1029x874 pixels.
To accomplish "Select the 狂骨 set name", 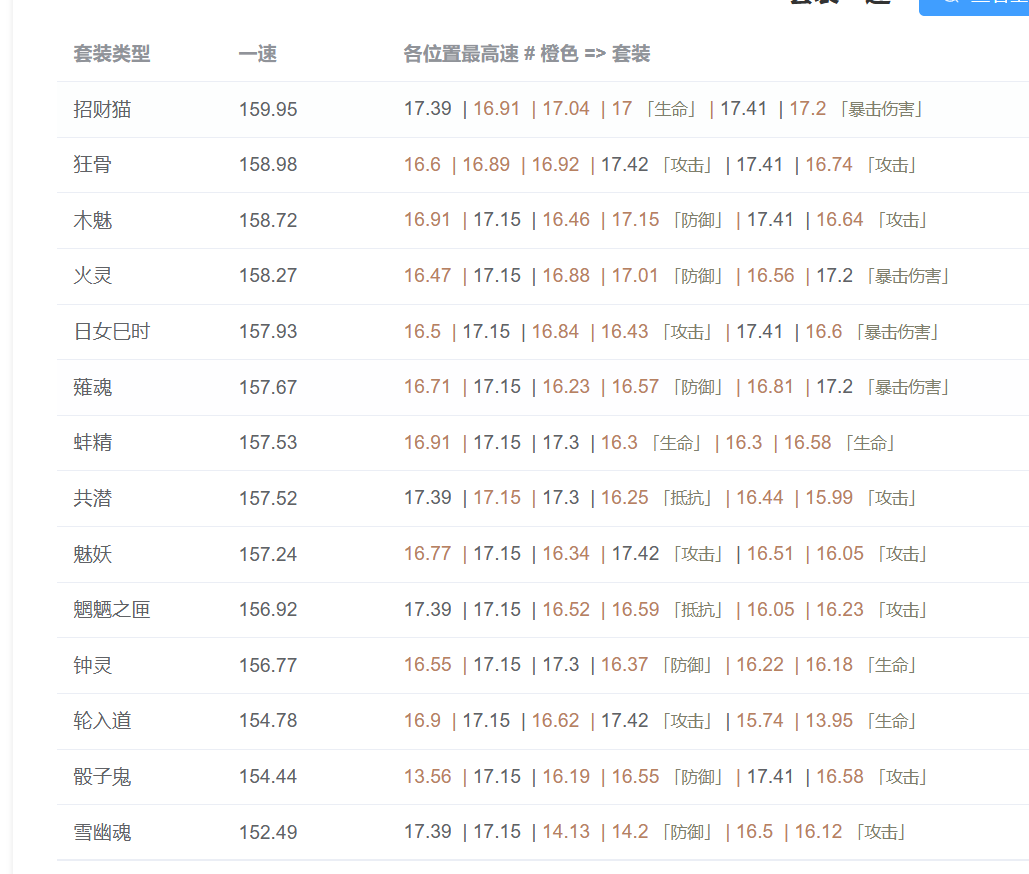I will tap(93, 165).
